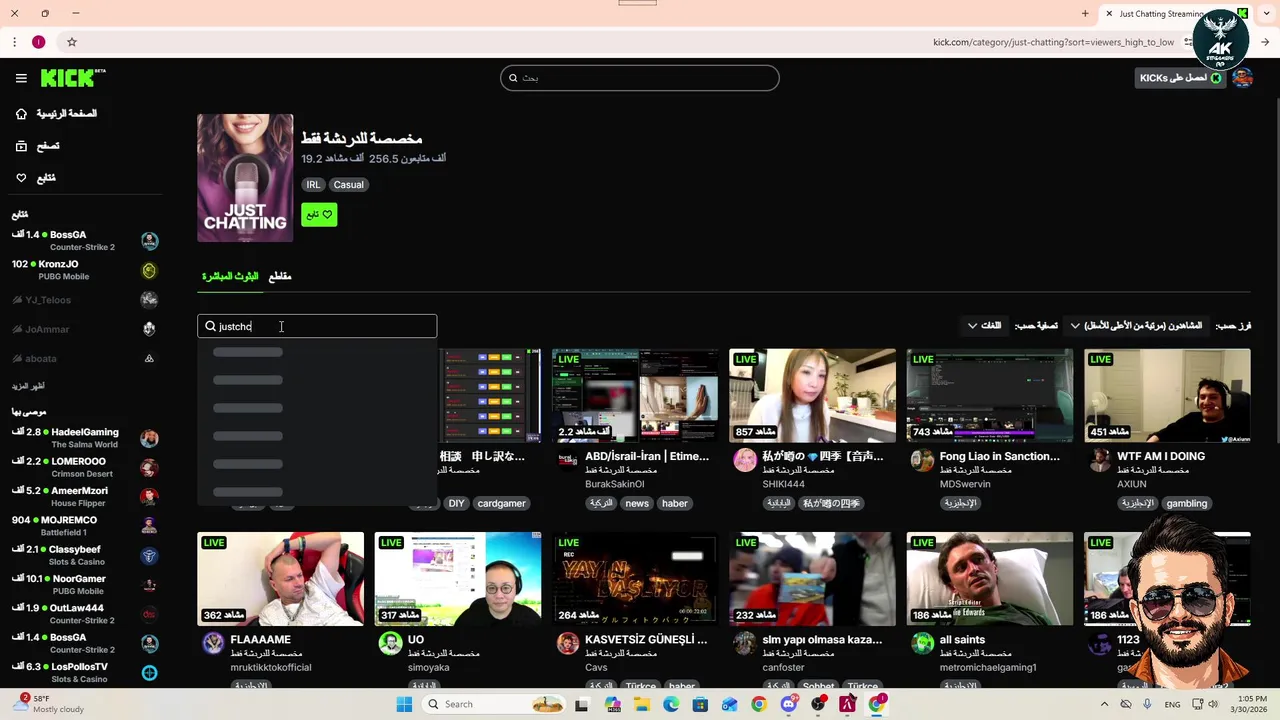
Task: Focus the top Kick search box
Action: (x=640, y=78)
